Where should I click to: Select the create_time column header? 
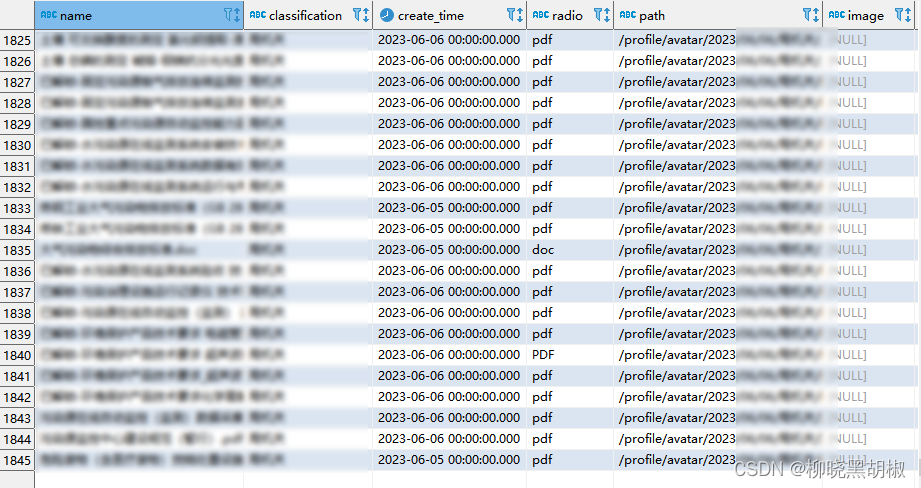point(450,15)
